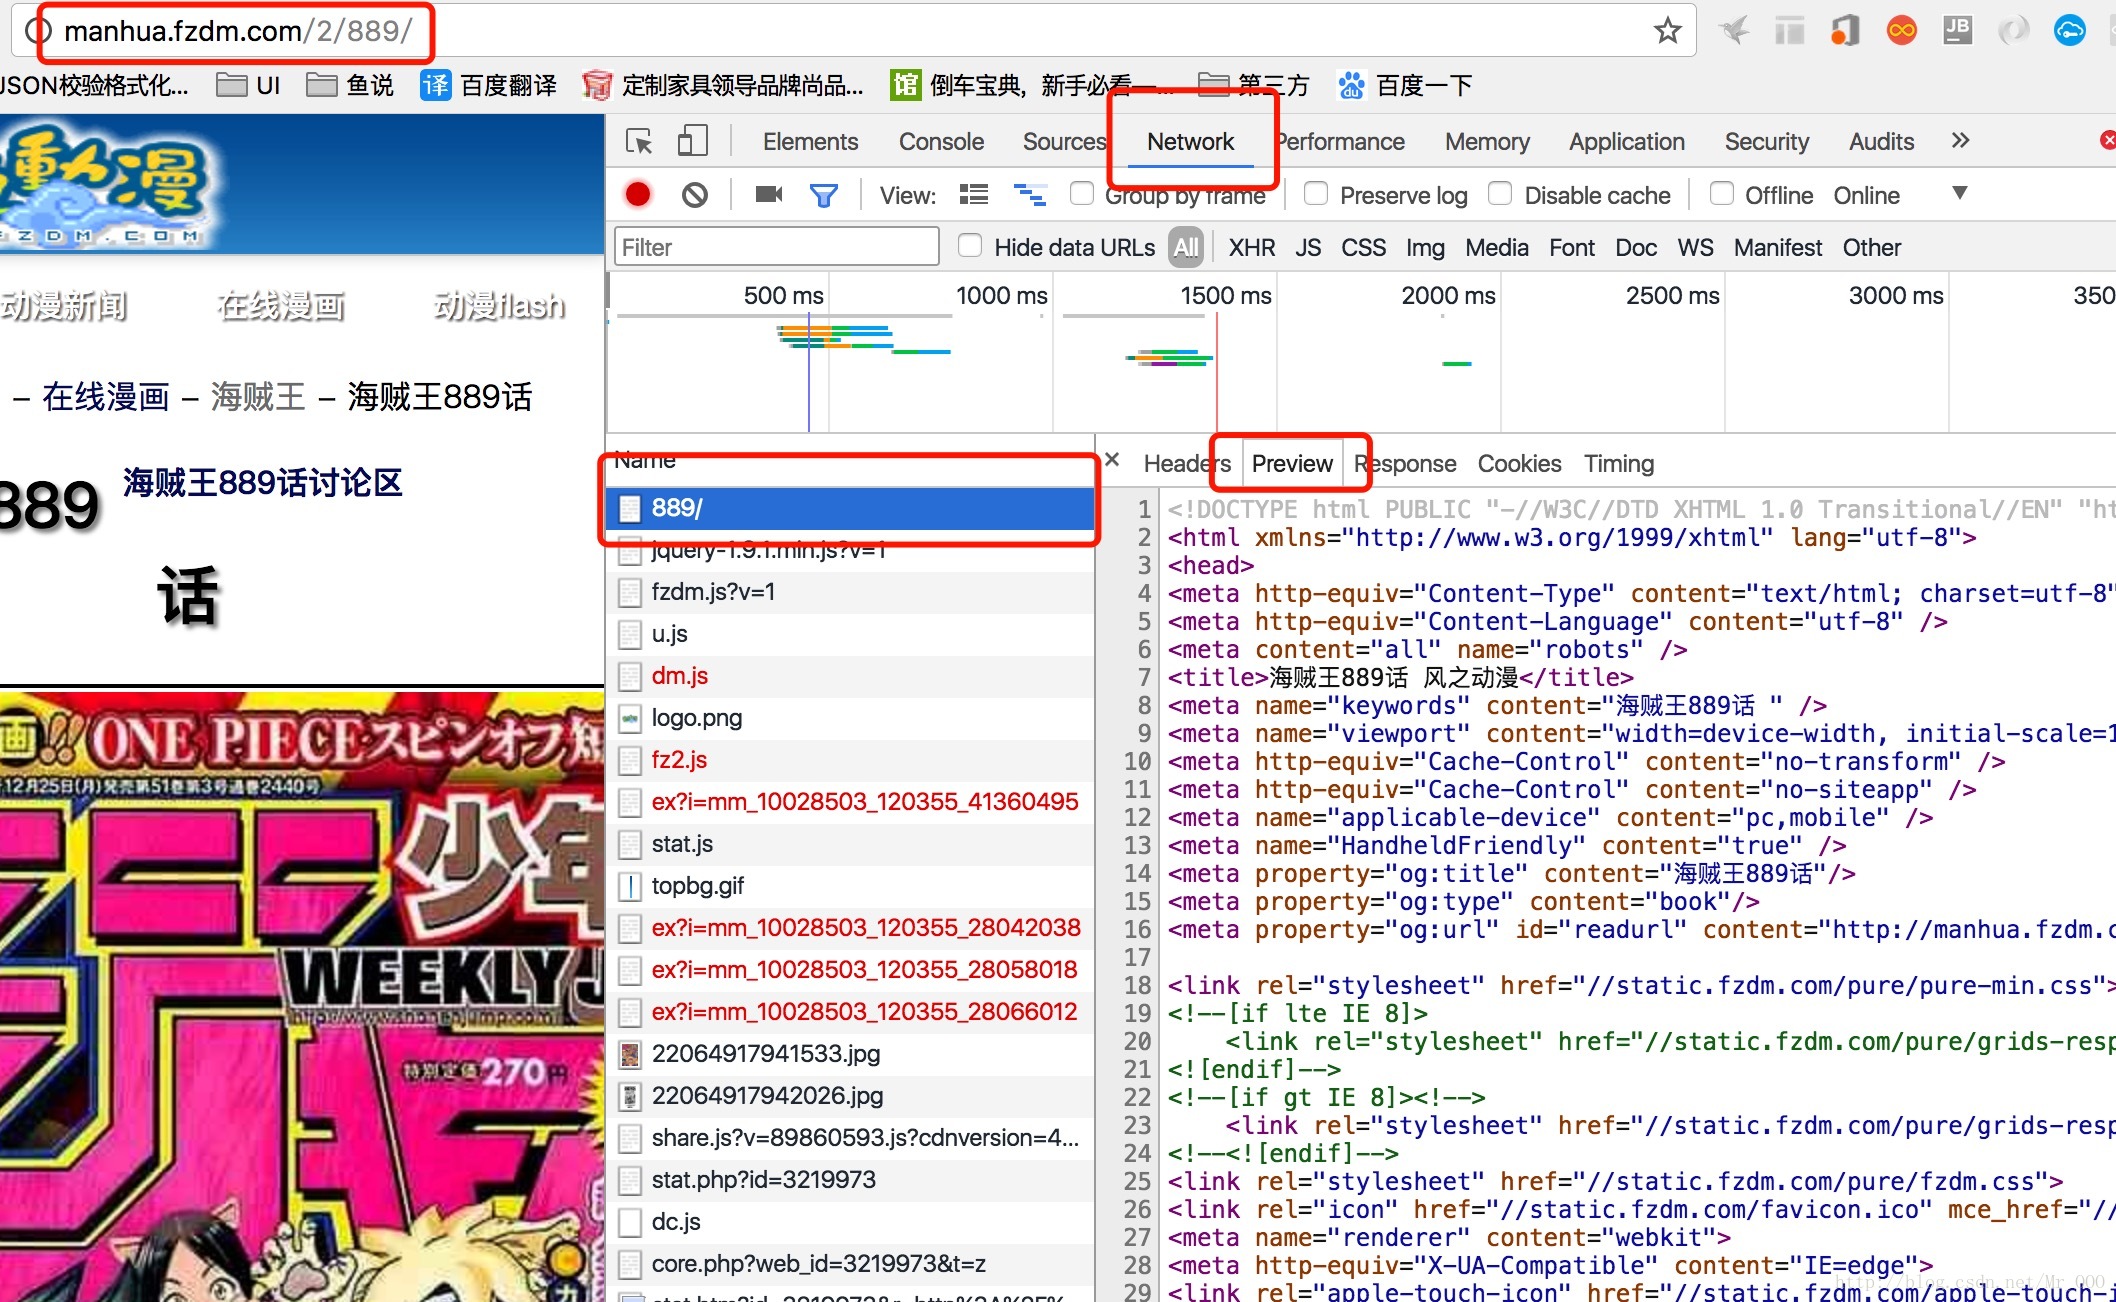Screen dimensions: 2116x1302
Task: Stop recording with red record button
Action: [638, 194]
